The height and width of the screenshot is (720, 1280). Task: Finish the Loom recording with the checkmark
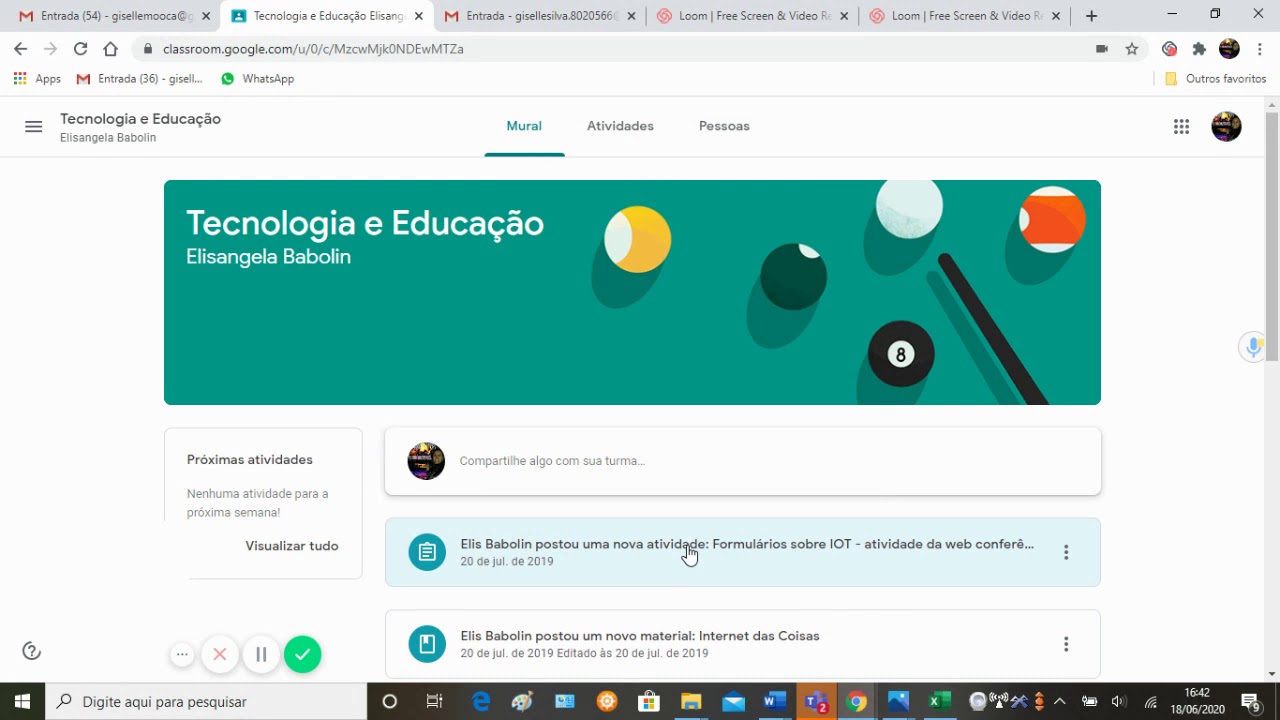pyautogui.click(x=302, y=655)
